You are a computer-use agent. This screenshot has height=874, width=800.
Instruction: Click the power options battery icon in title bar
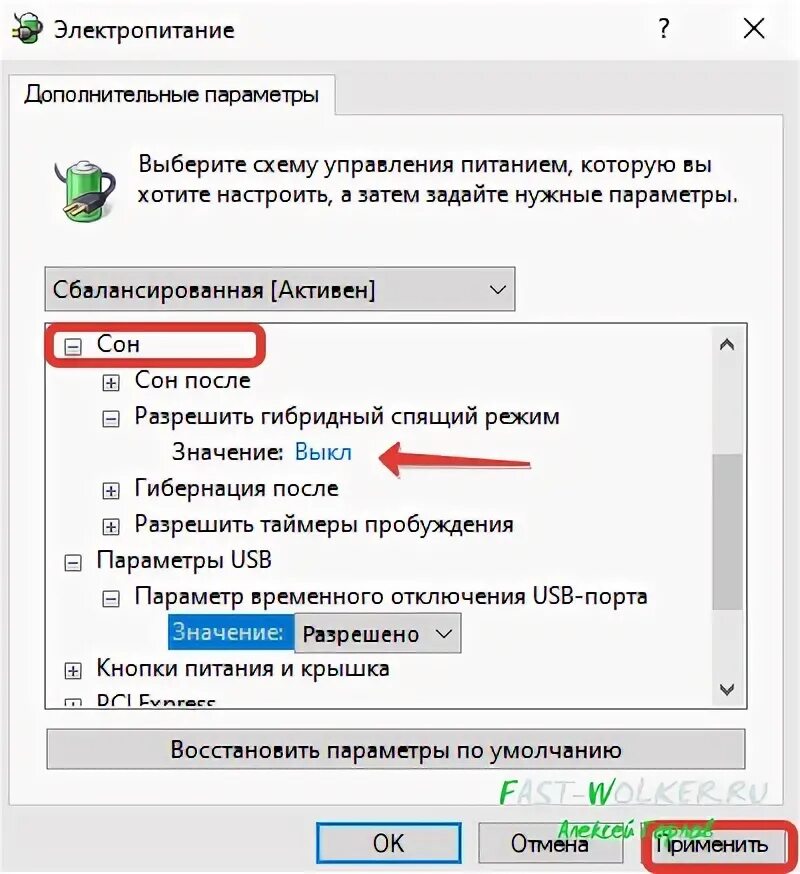pos(26,28)
